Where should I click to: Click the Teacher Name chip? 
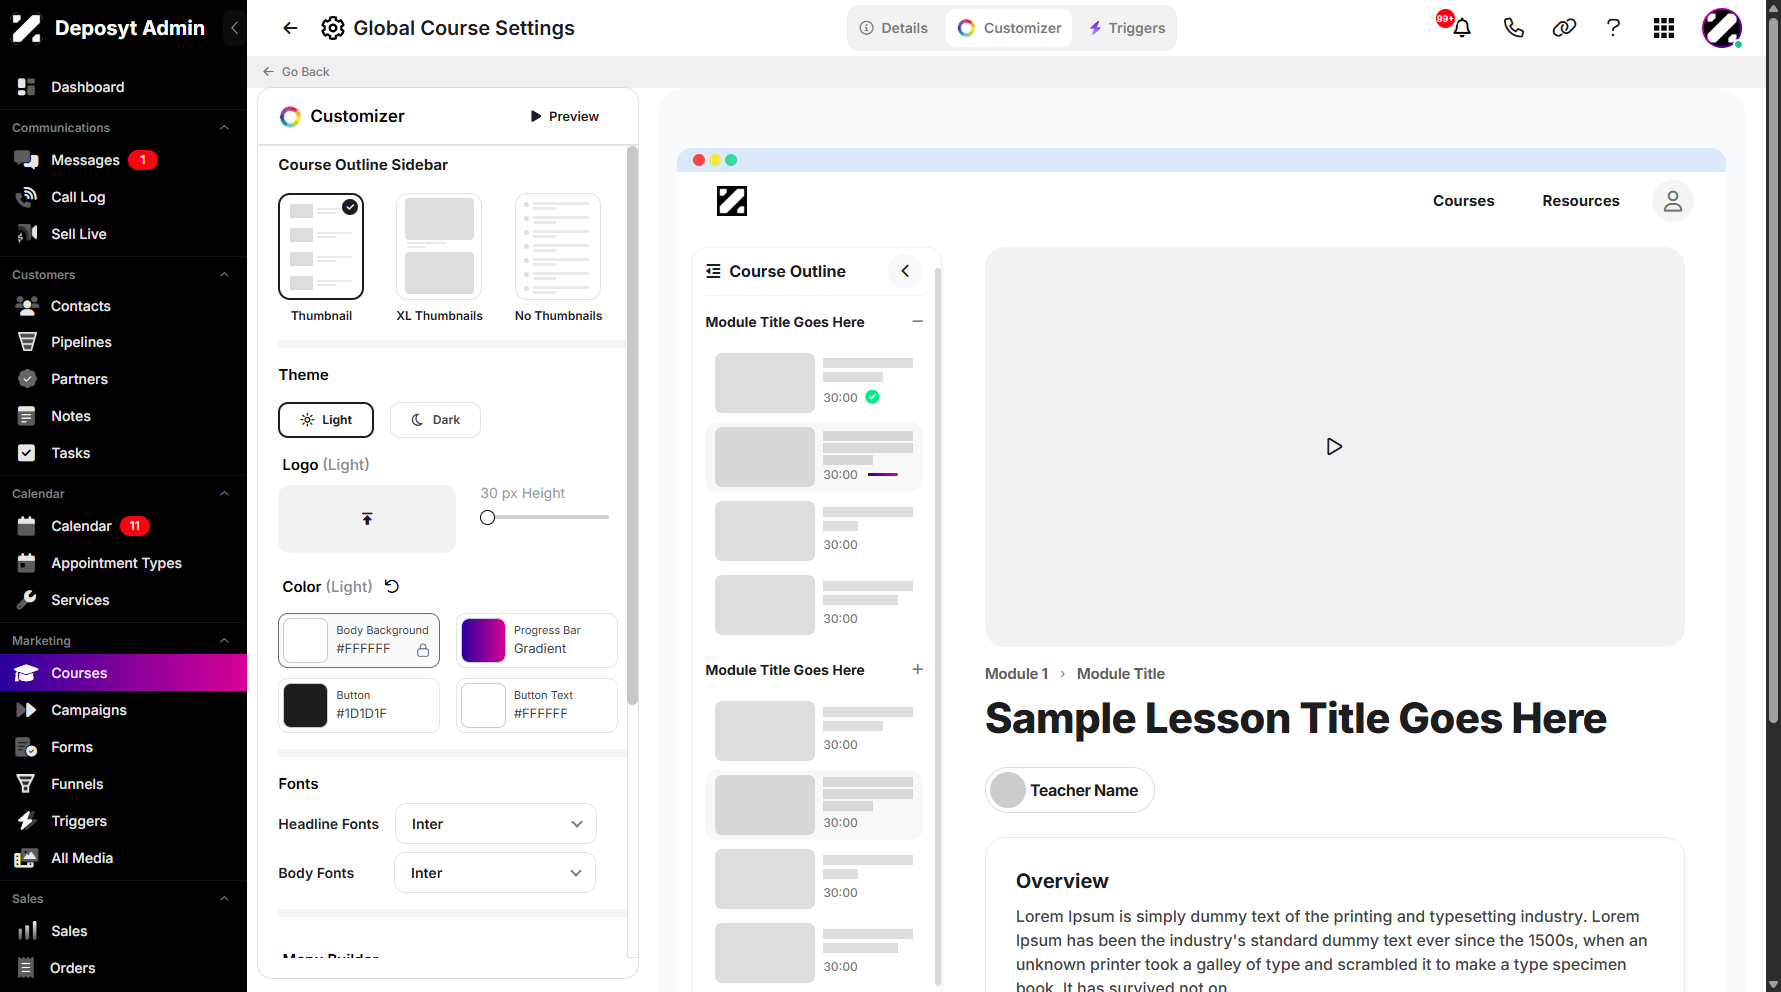click(1069, 790)
